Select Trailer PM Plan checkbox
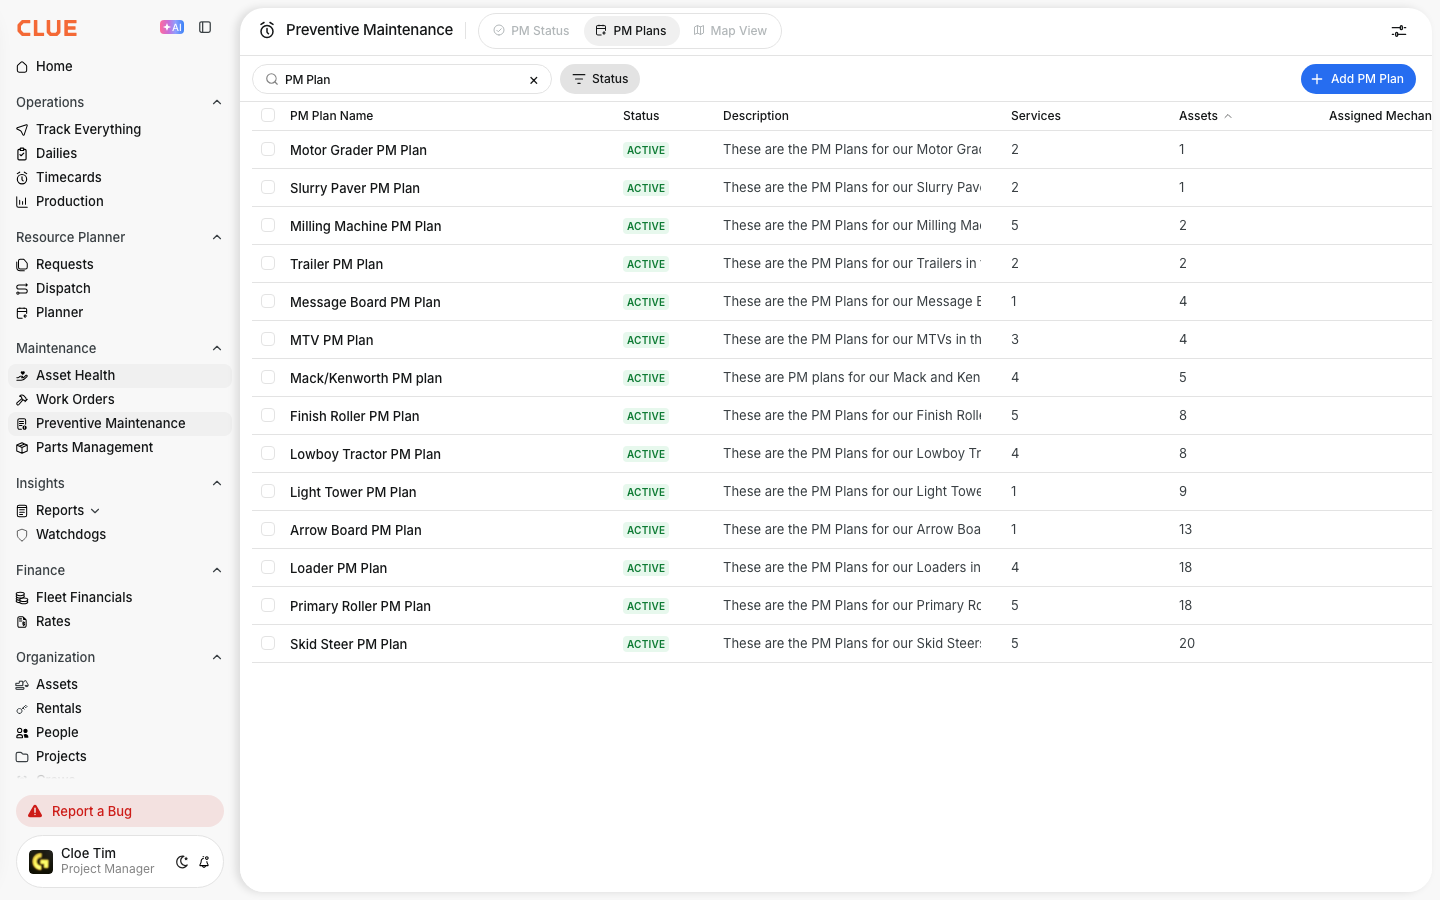 [x=268, y=263]
